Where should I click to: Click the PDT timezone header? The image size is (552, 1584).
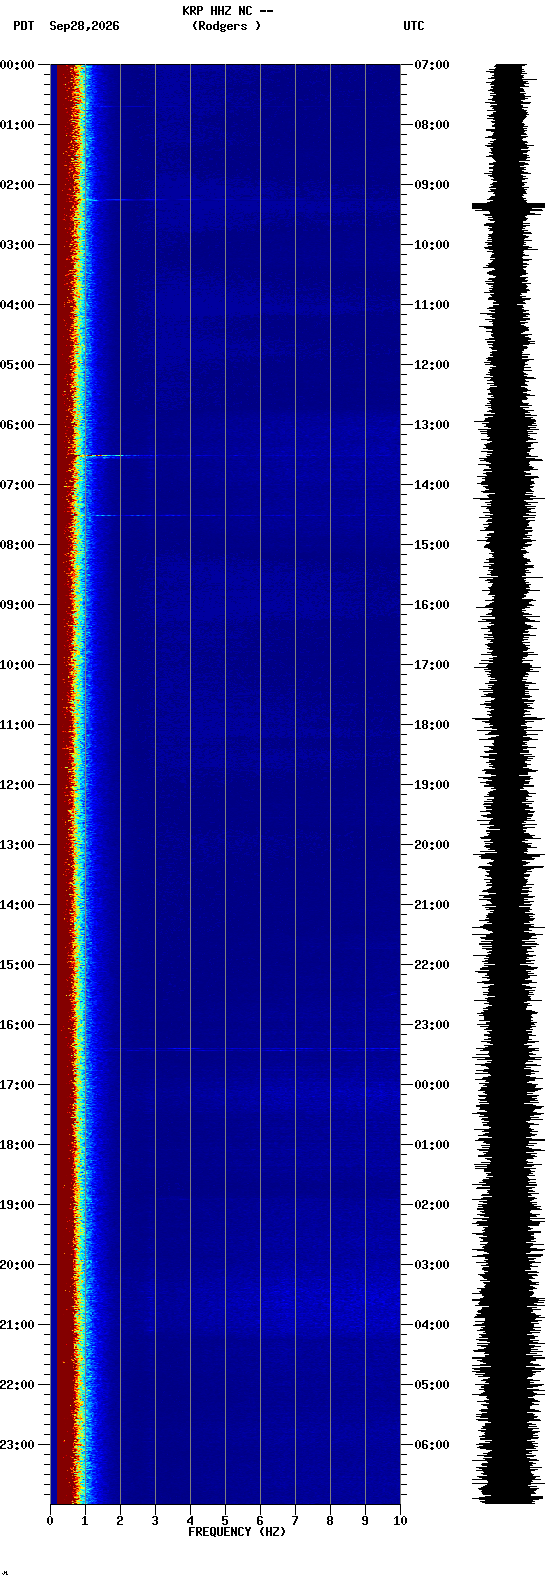[x=23, y=26]
